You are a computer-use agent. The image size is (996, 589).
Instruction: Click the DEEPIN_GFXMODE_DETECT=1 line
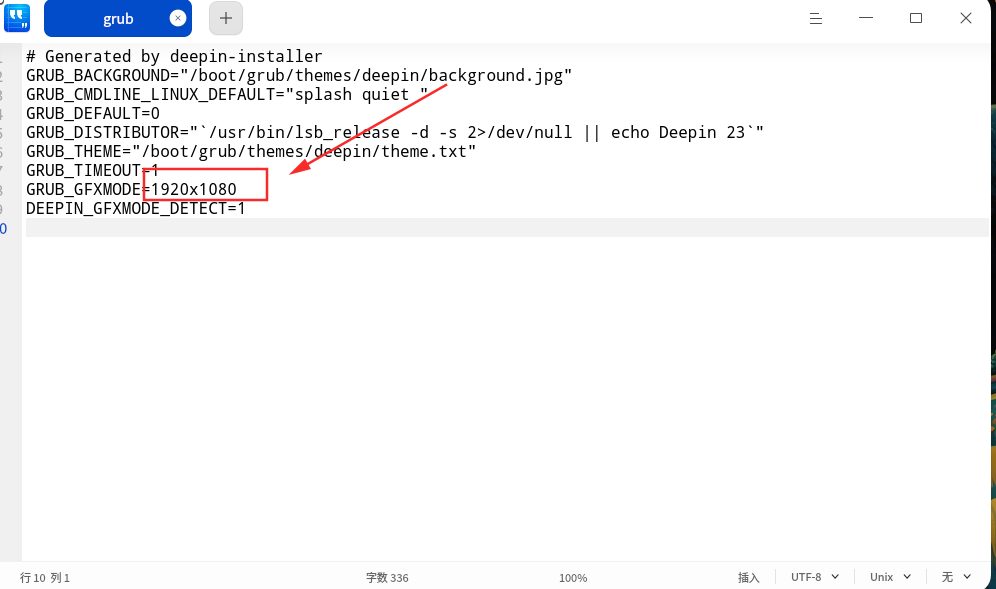point(135,208)
